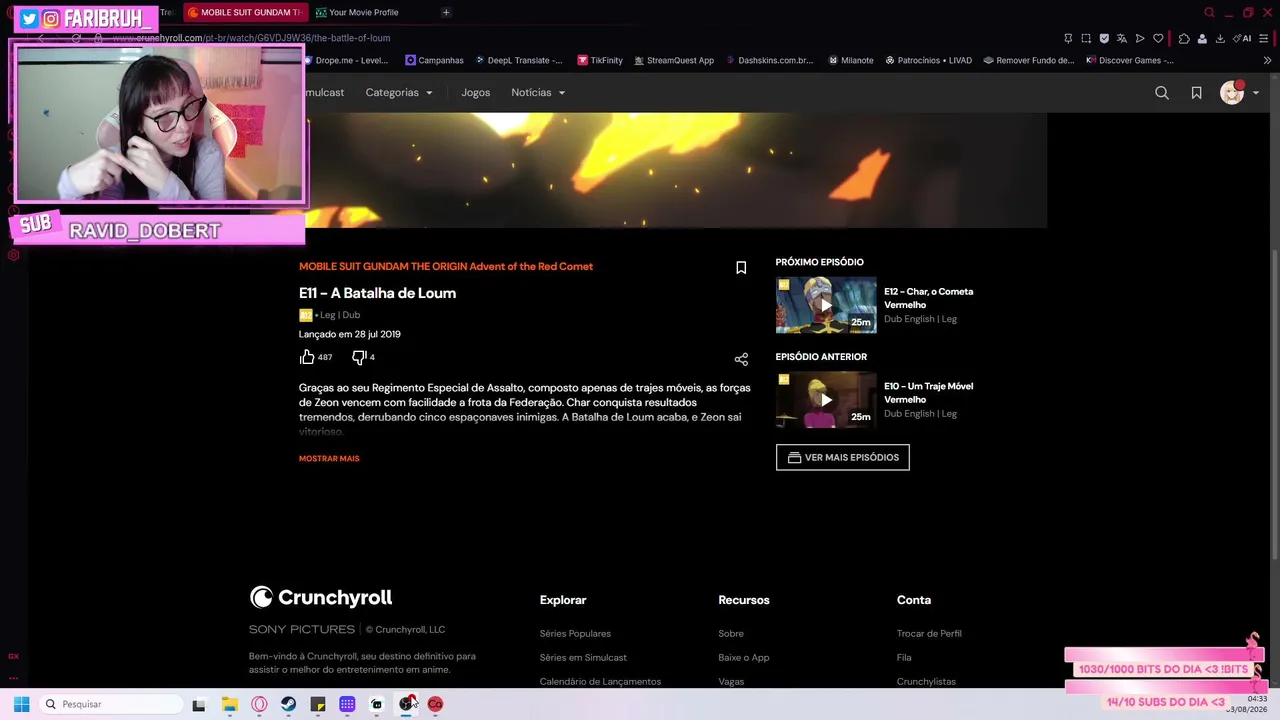The height and width of the screenshot is (720, 1280).
Task: Open a new browser tab
Action: point(446,13)
